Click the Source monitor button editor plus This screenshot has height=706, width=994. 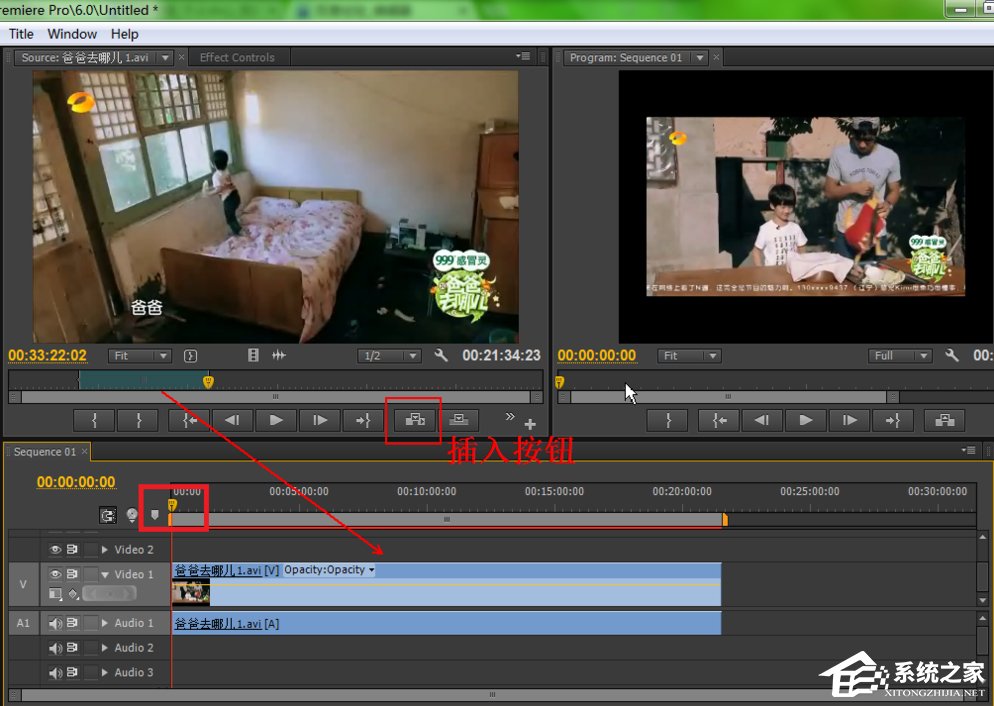pos(530,425)
